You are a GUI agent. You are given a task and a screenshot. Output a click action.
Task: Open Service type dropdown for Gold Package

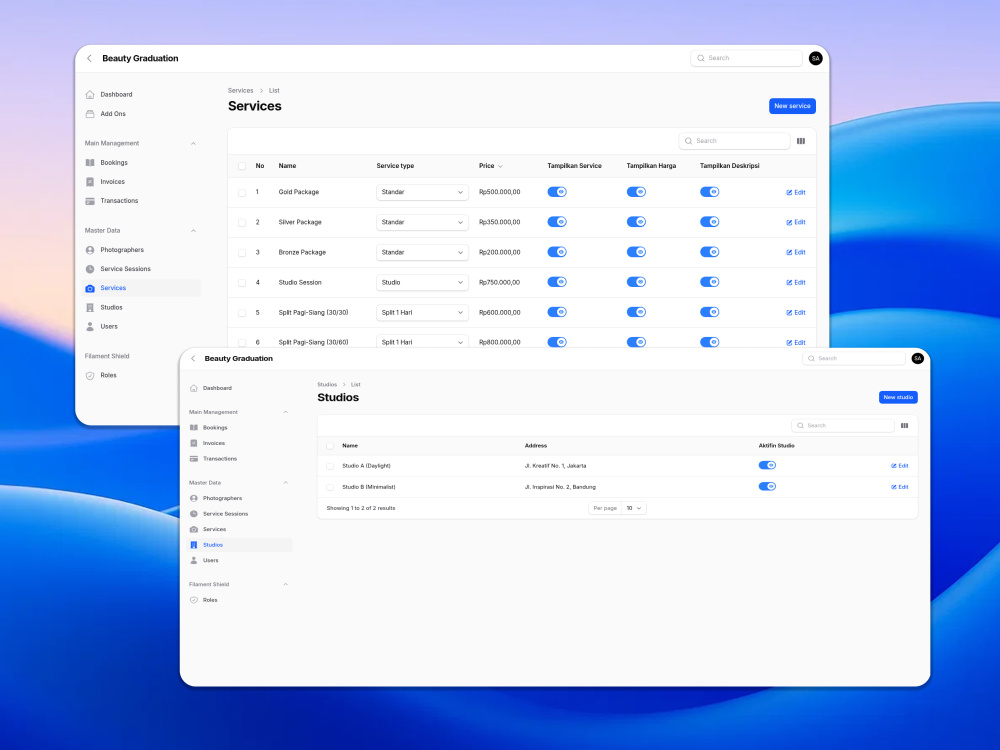(x=422, y=192)
